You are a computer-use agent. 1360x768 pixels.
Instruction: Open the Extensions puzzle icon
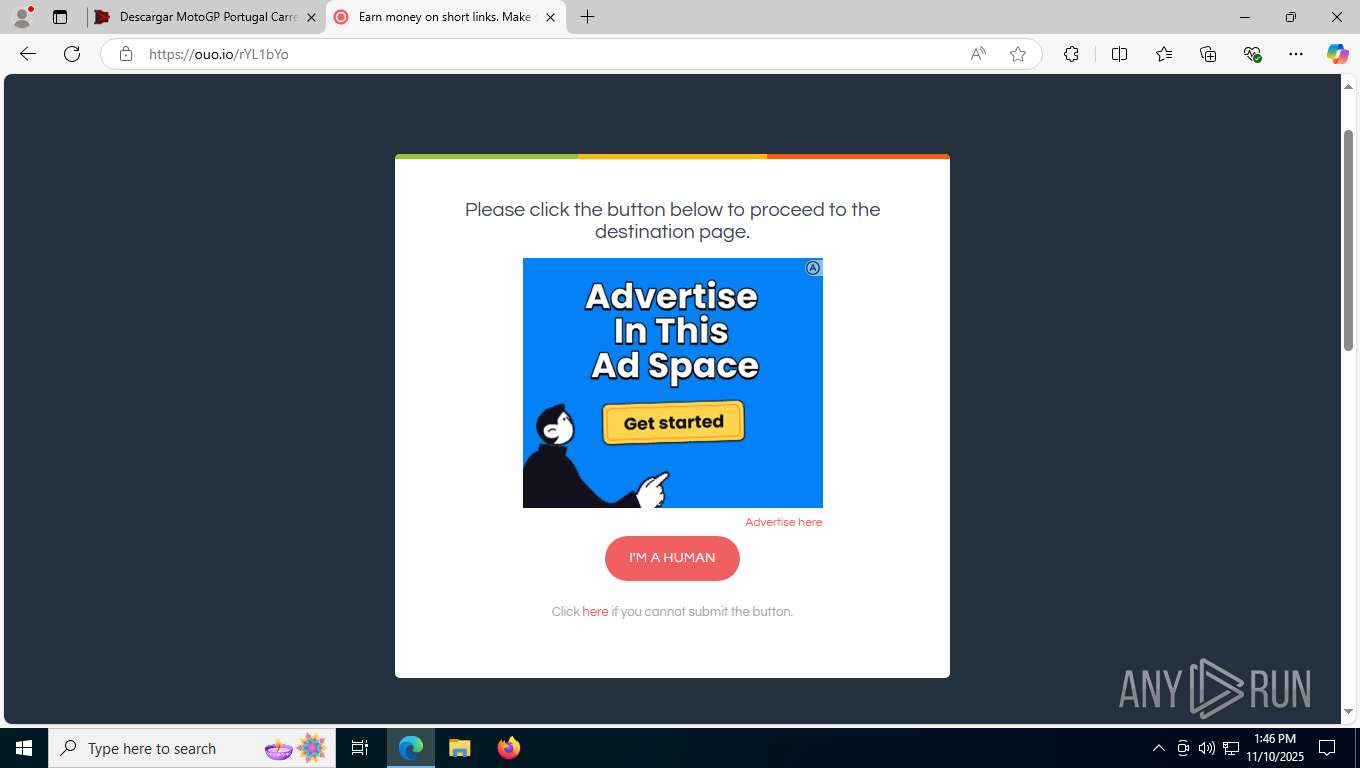click(x=1071, y=54)
